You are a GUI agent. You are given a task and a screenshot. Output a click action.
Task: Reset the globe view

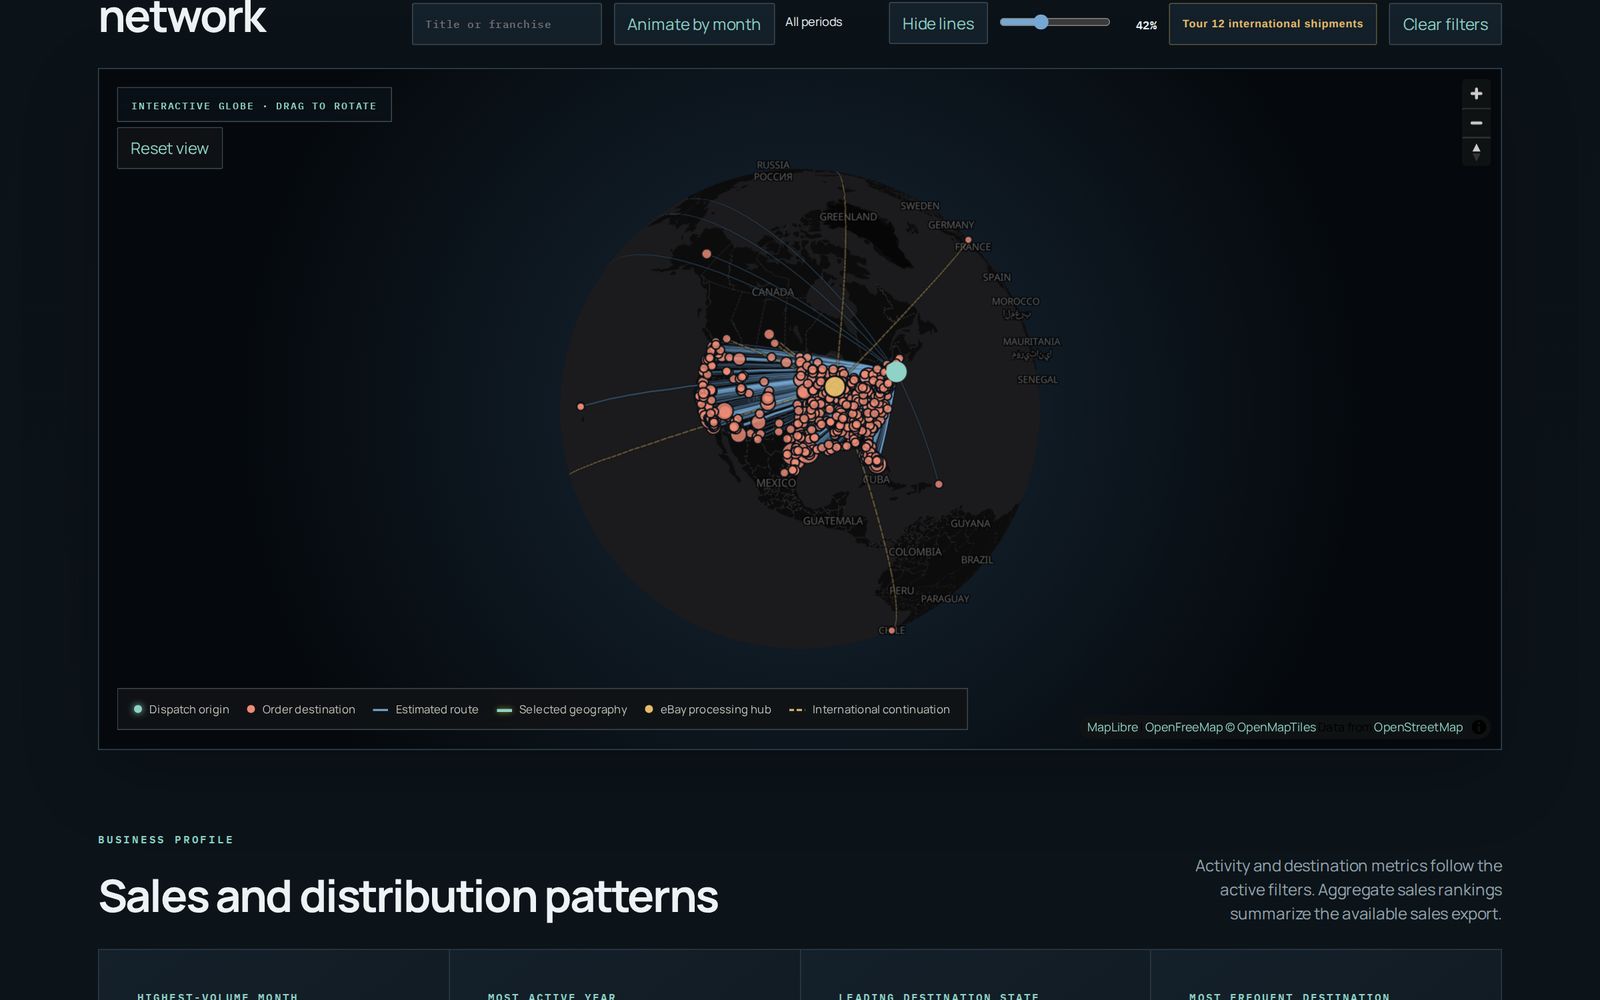coord(170,148)
